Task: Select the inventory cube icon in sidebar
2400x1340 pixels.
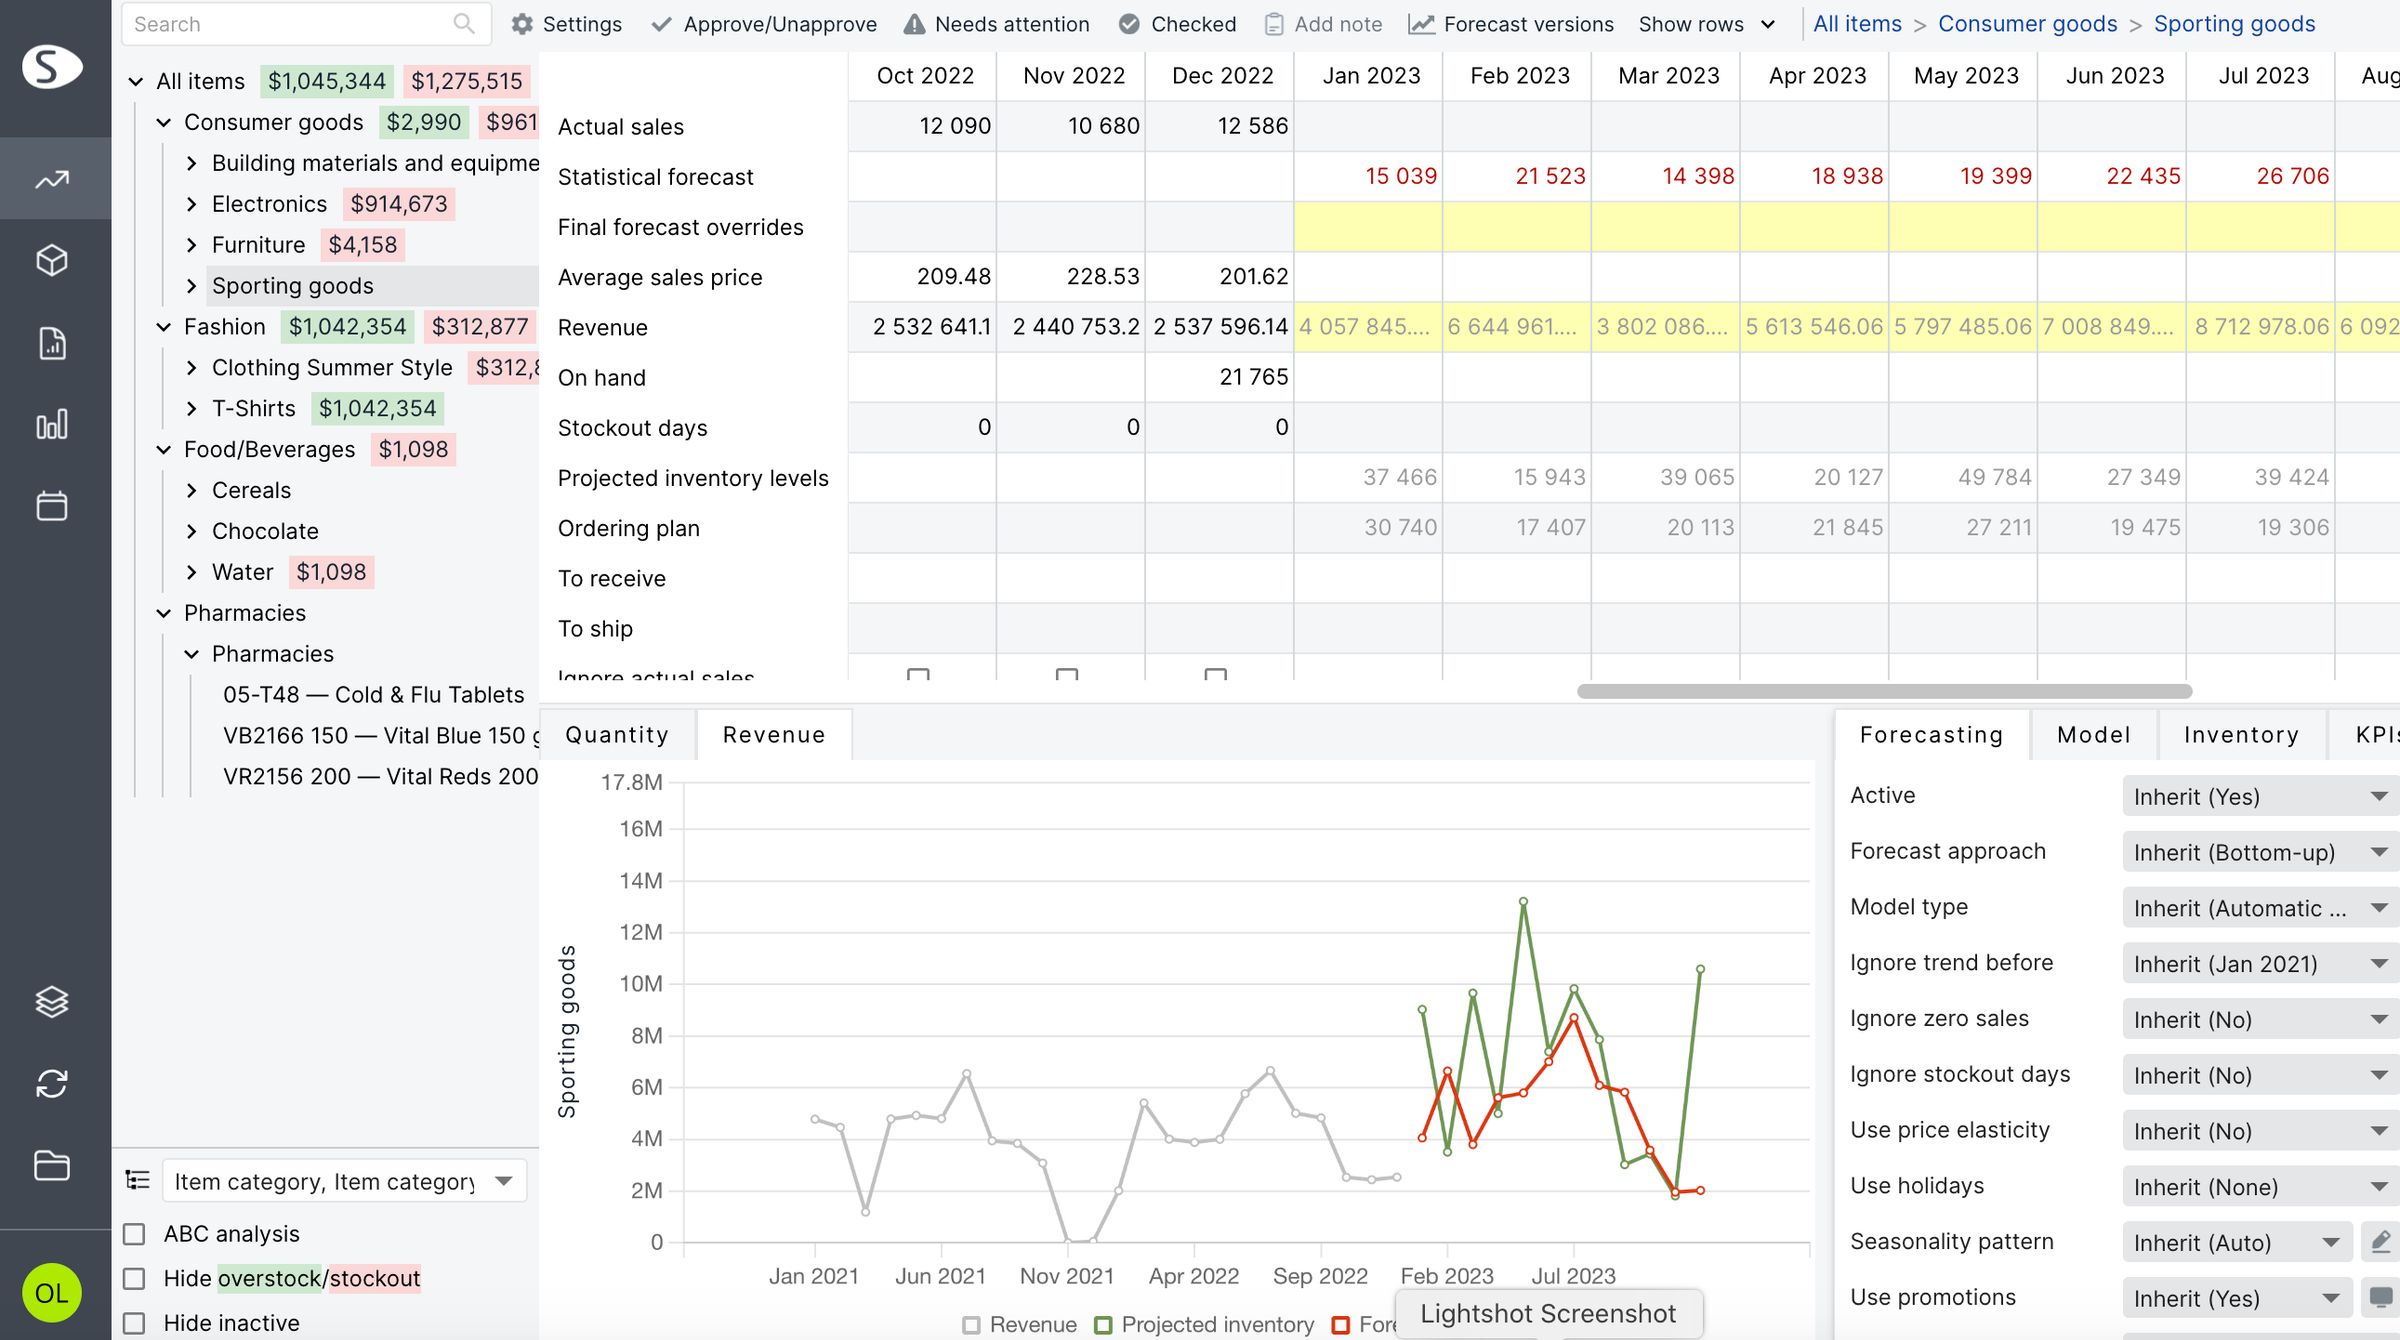Action: coord(53,260)
